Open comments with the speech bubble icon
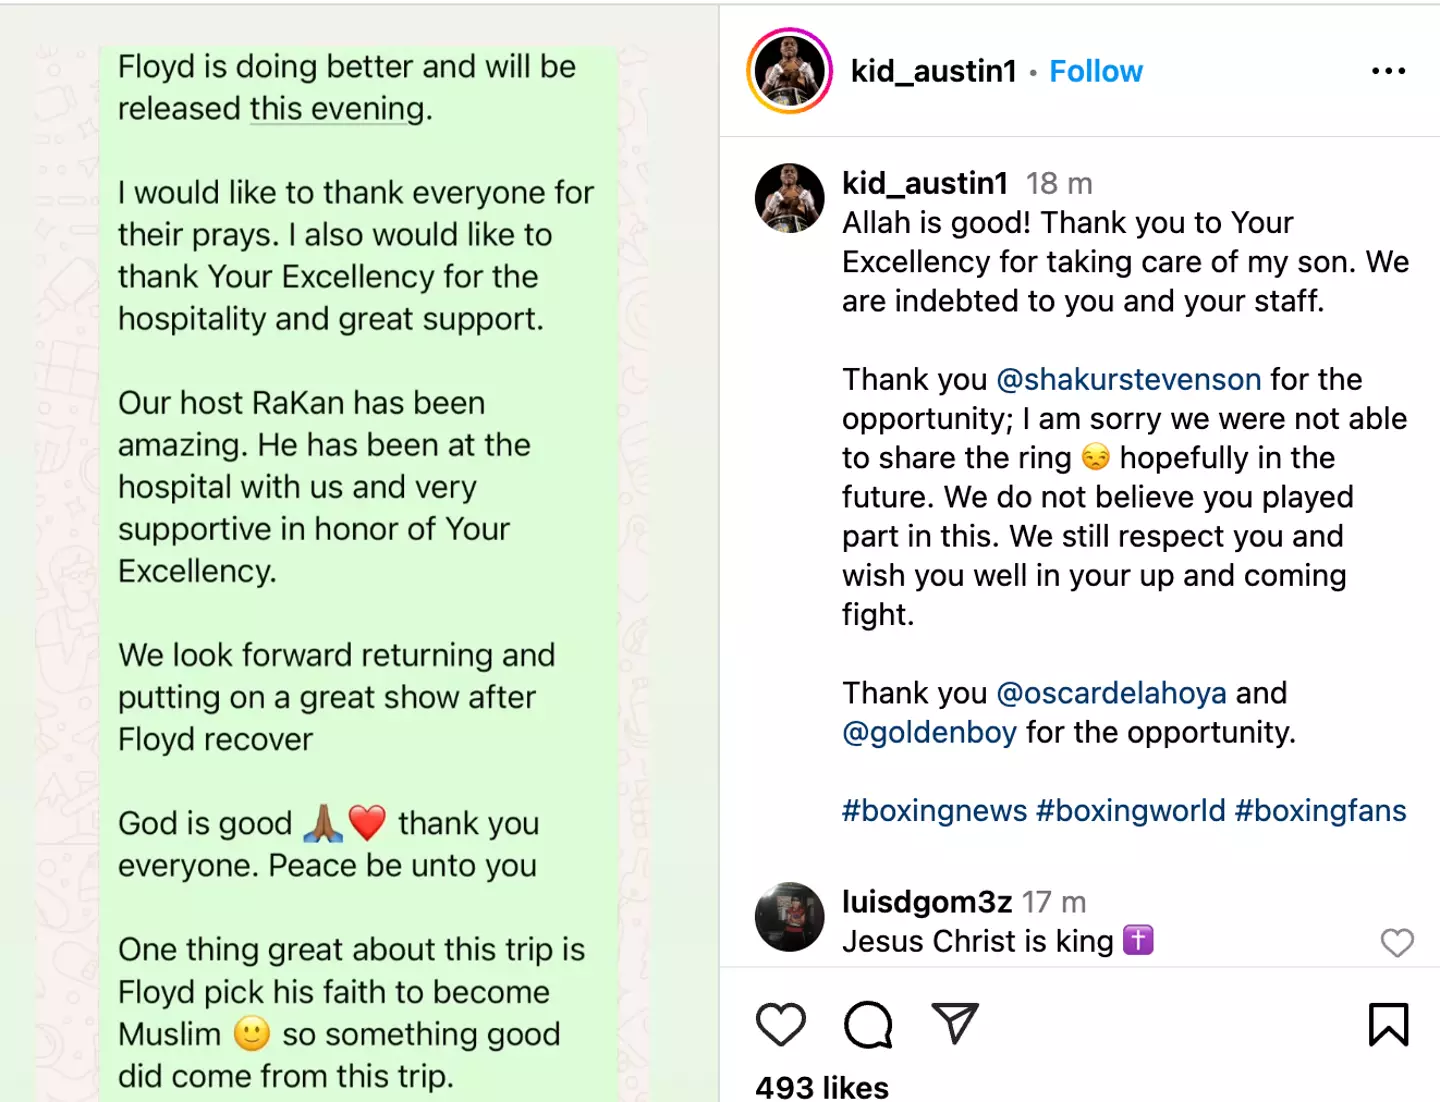Viewport: 1440px width, 1102px height. [x=868, y=1024]
